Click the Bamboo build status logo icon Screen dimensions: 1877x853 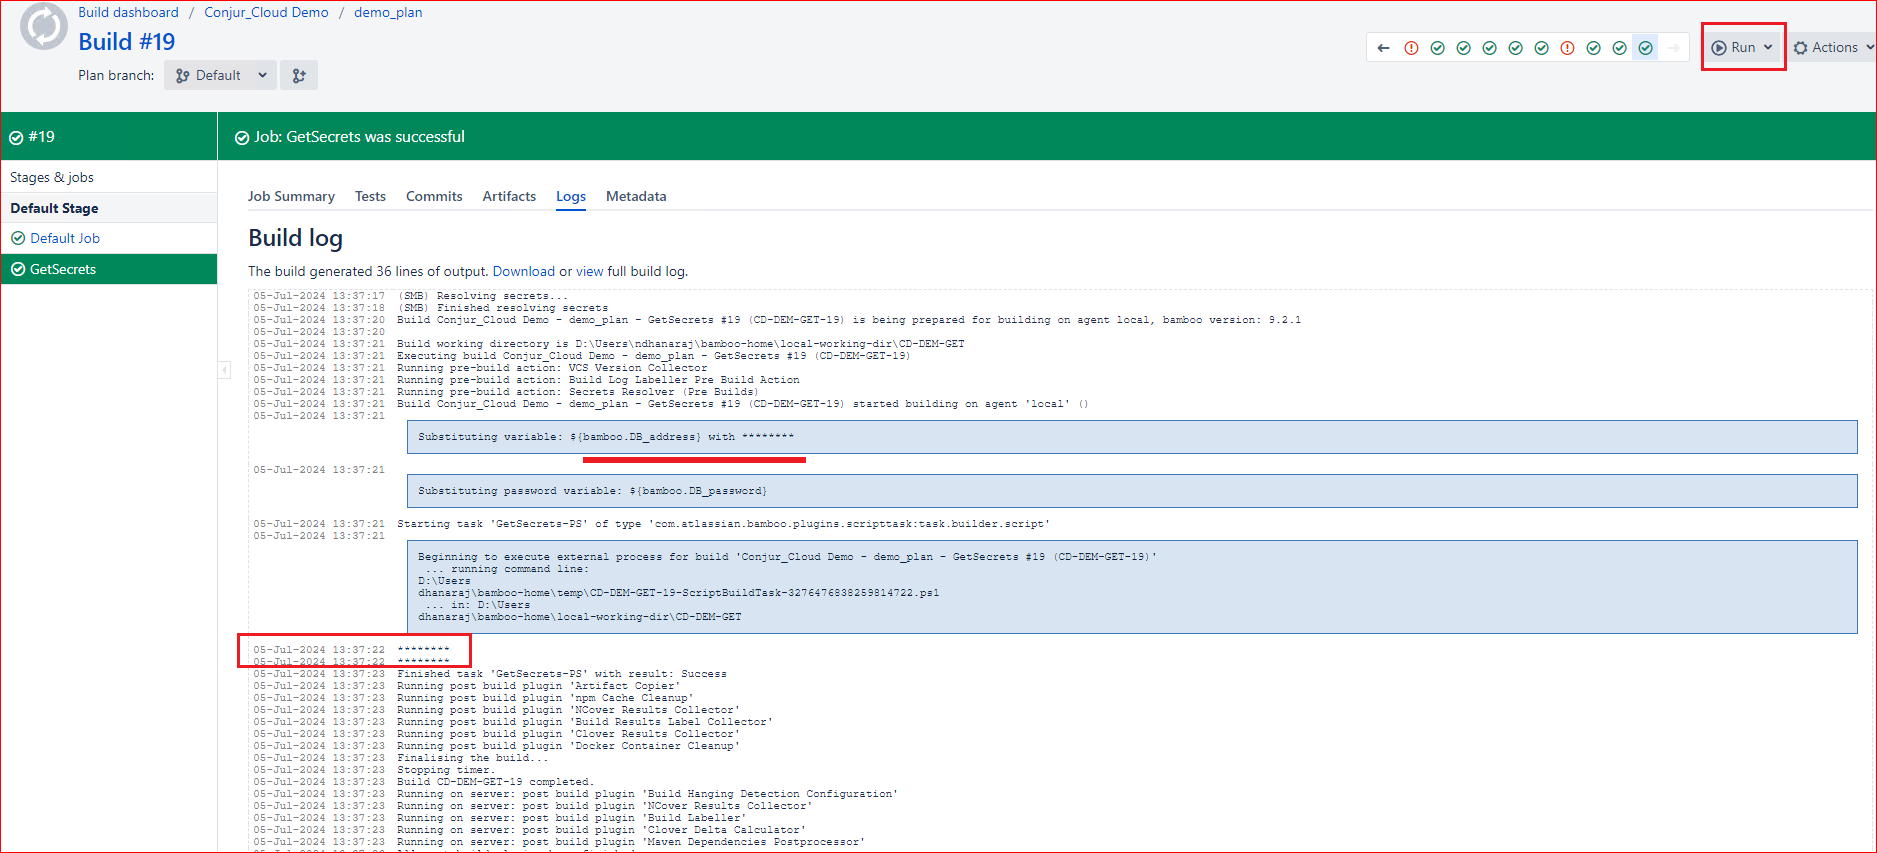coord(44,26)
